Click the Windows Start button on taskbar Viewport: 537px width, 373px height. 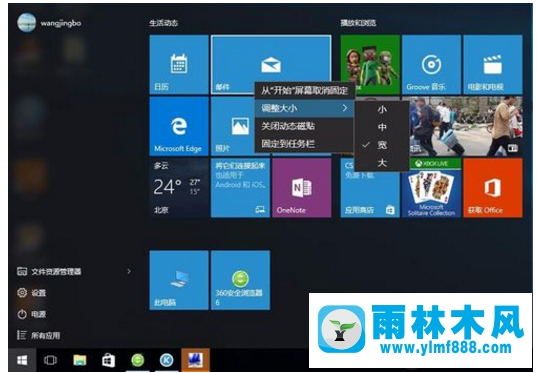[22, 360]
